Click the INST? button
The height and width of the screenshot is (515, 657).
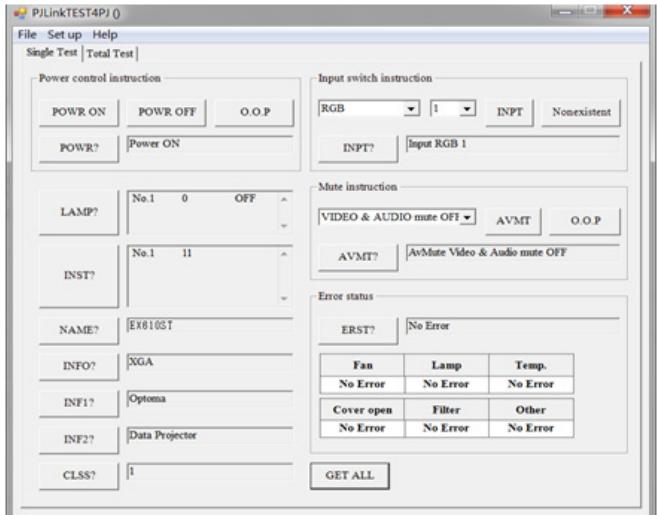click(x=79, y=275)
